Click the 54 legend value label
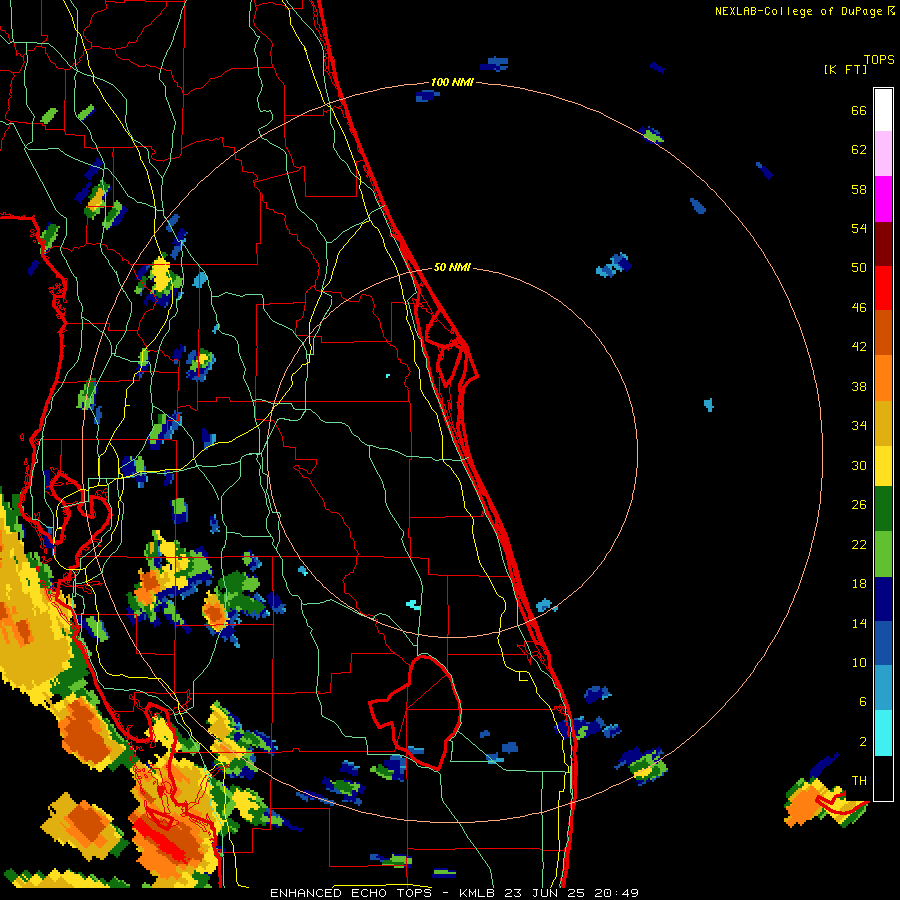The width and height of the screenshot is (900, 900). (859, 228)
